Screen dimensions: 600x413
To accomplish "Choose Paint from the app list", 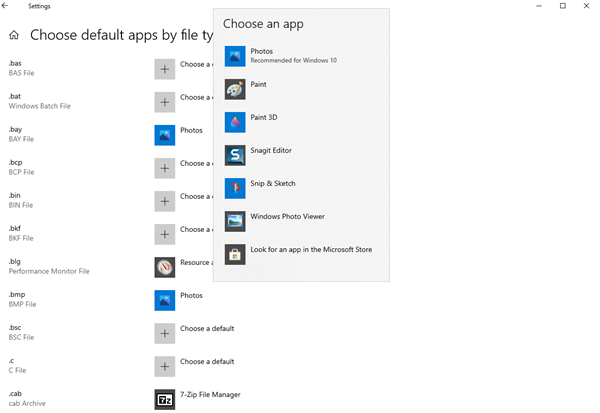I will (301, 89).
